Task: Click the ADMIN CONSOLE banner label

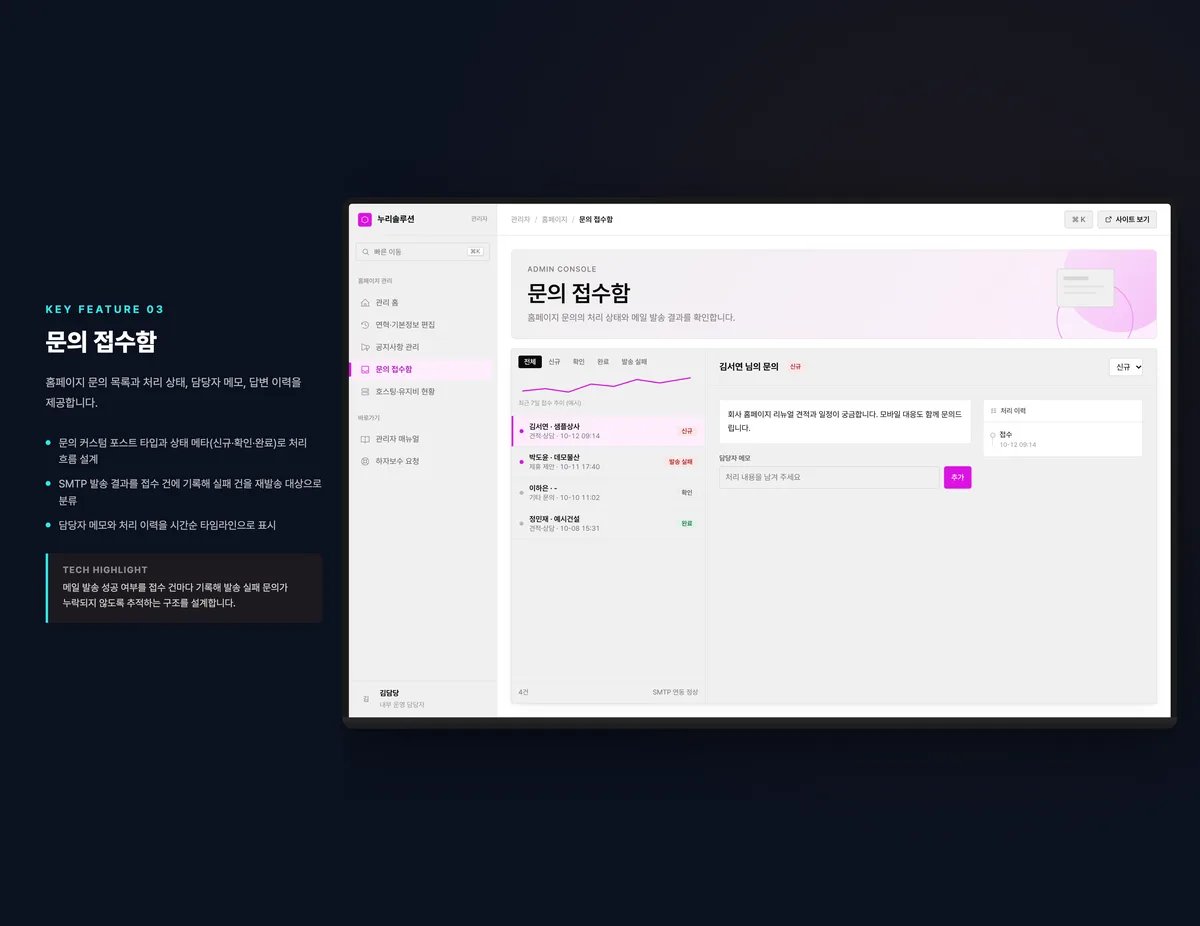Action: (562, 269)
